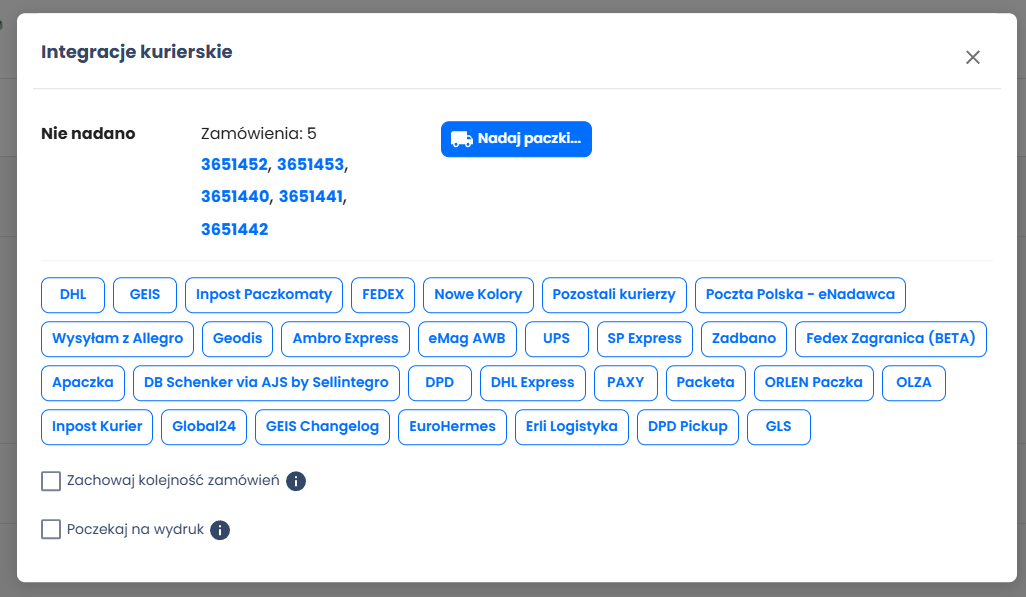Select GEIS Changelog option
1026x597 pixels.
pyautogui.click(x=323, y=427)
